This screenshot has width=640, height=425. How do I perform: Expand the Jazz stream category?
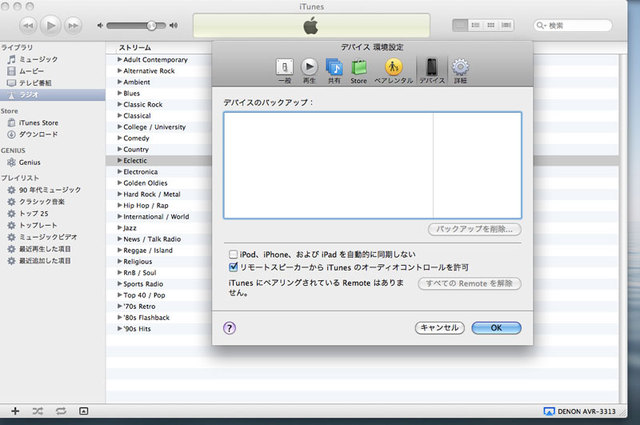tap(120, 228)
